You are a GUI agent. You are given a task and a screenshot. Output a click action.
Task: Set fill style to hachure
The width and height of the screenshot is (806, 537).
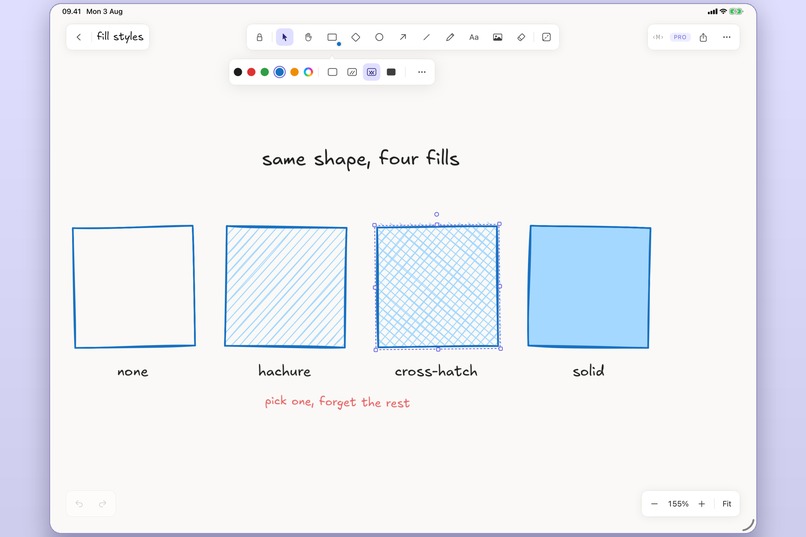(x=352, y=72)
